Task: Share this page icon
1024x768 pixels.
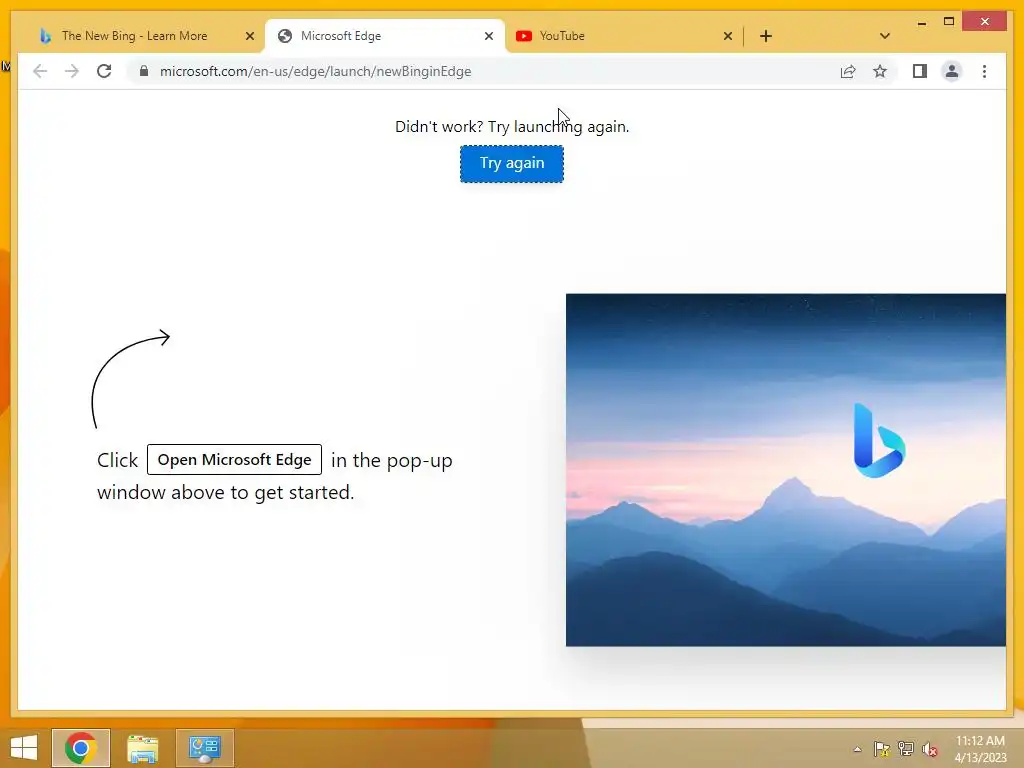Action: 848,71
